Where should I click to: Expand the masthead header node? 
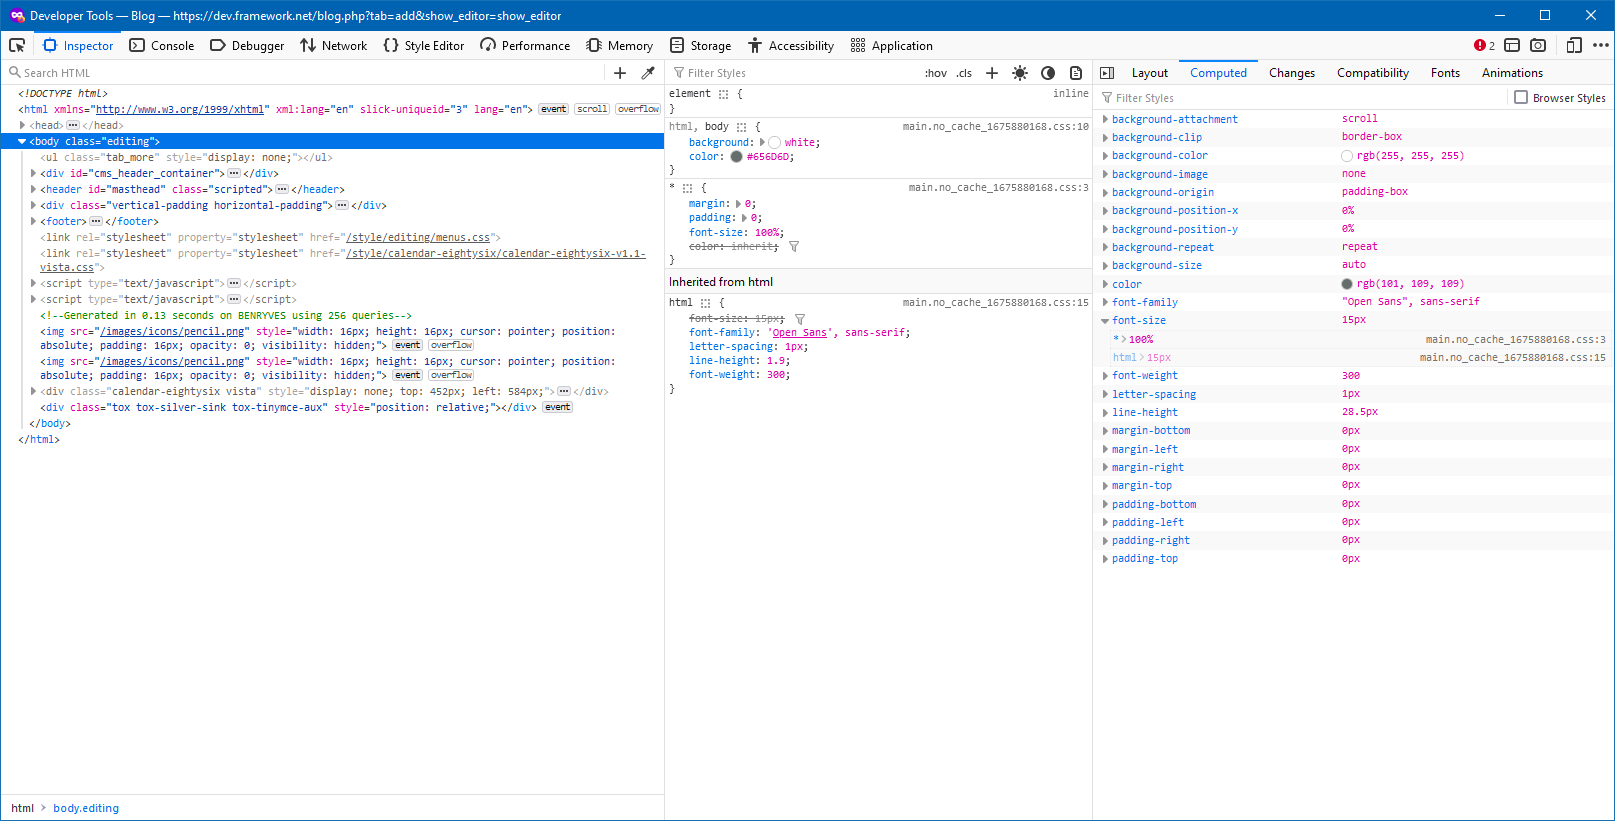coord(33,190)
